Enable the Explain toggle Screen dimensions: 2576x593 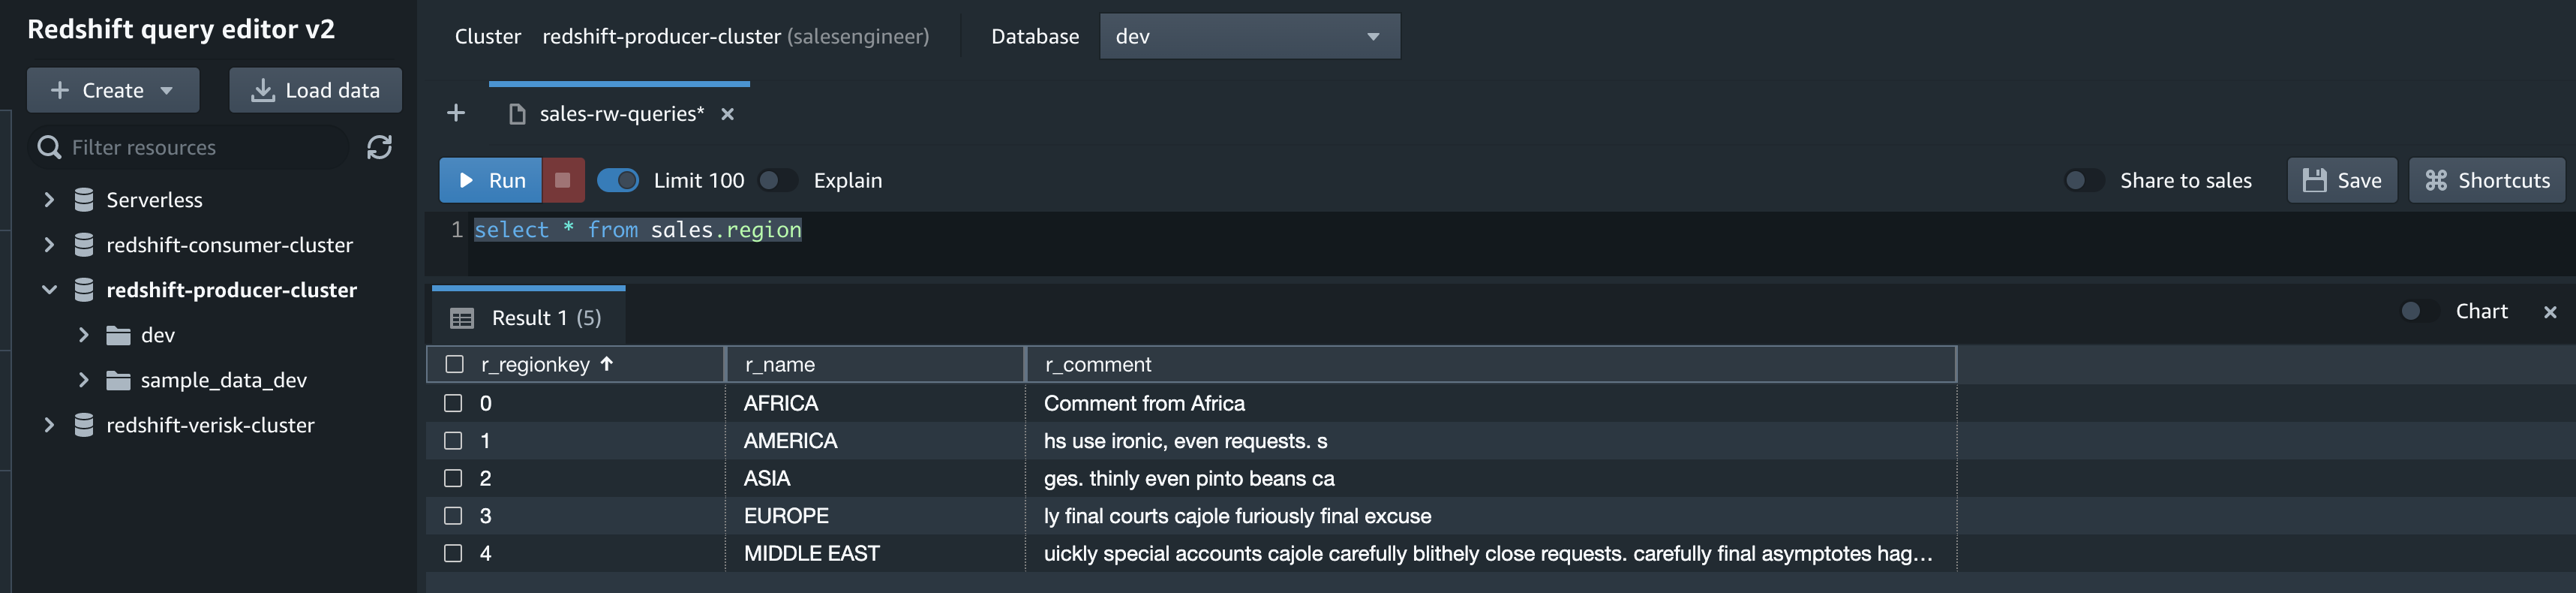click(x=777, y=180)
